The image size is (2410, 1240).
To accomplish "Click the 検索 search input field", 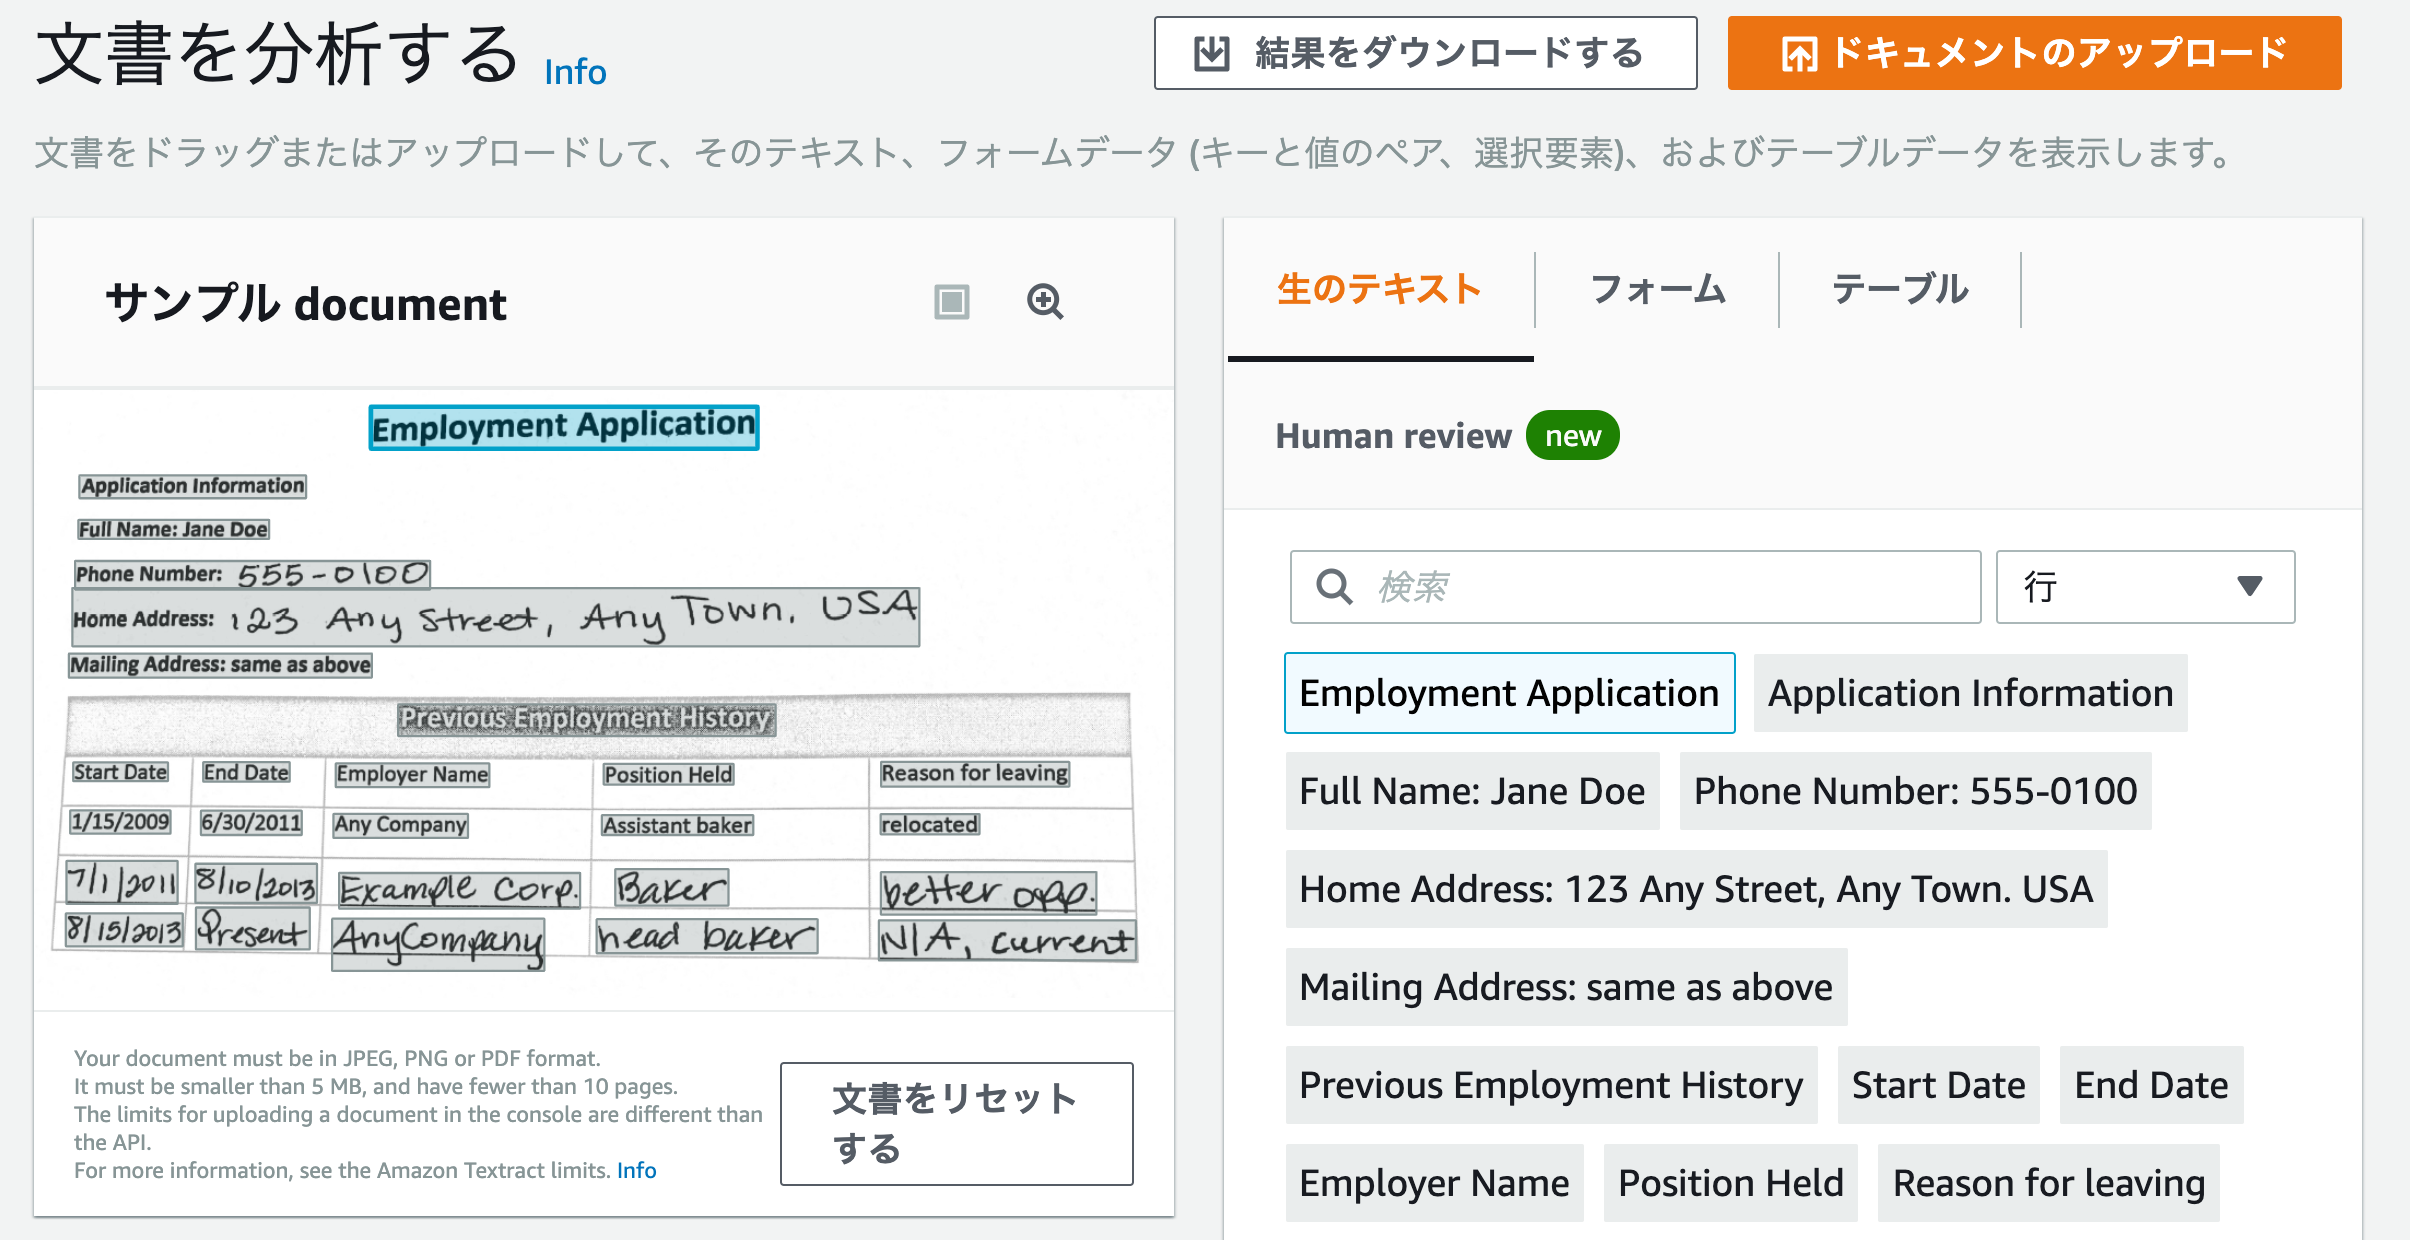I will point(1635,587).
